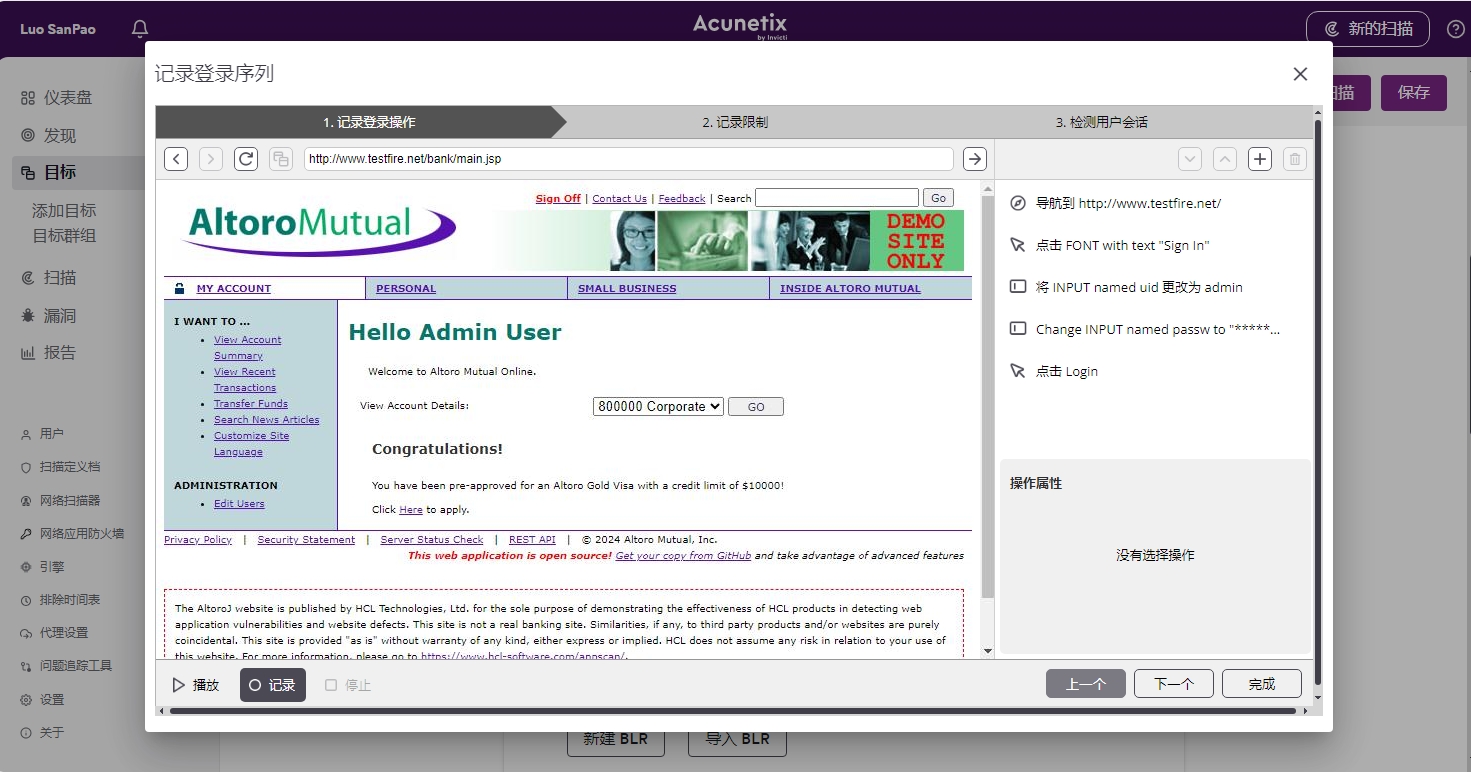The height and width of the screenshot is (772, 1471).
Task: Open the Transfer Funds link
Action: click(x=251, y=403)
